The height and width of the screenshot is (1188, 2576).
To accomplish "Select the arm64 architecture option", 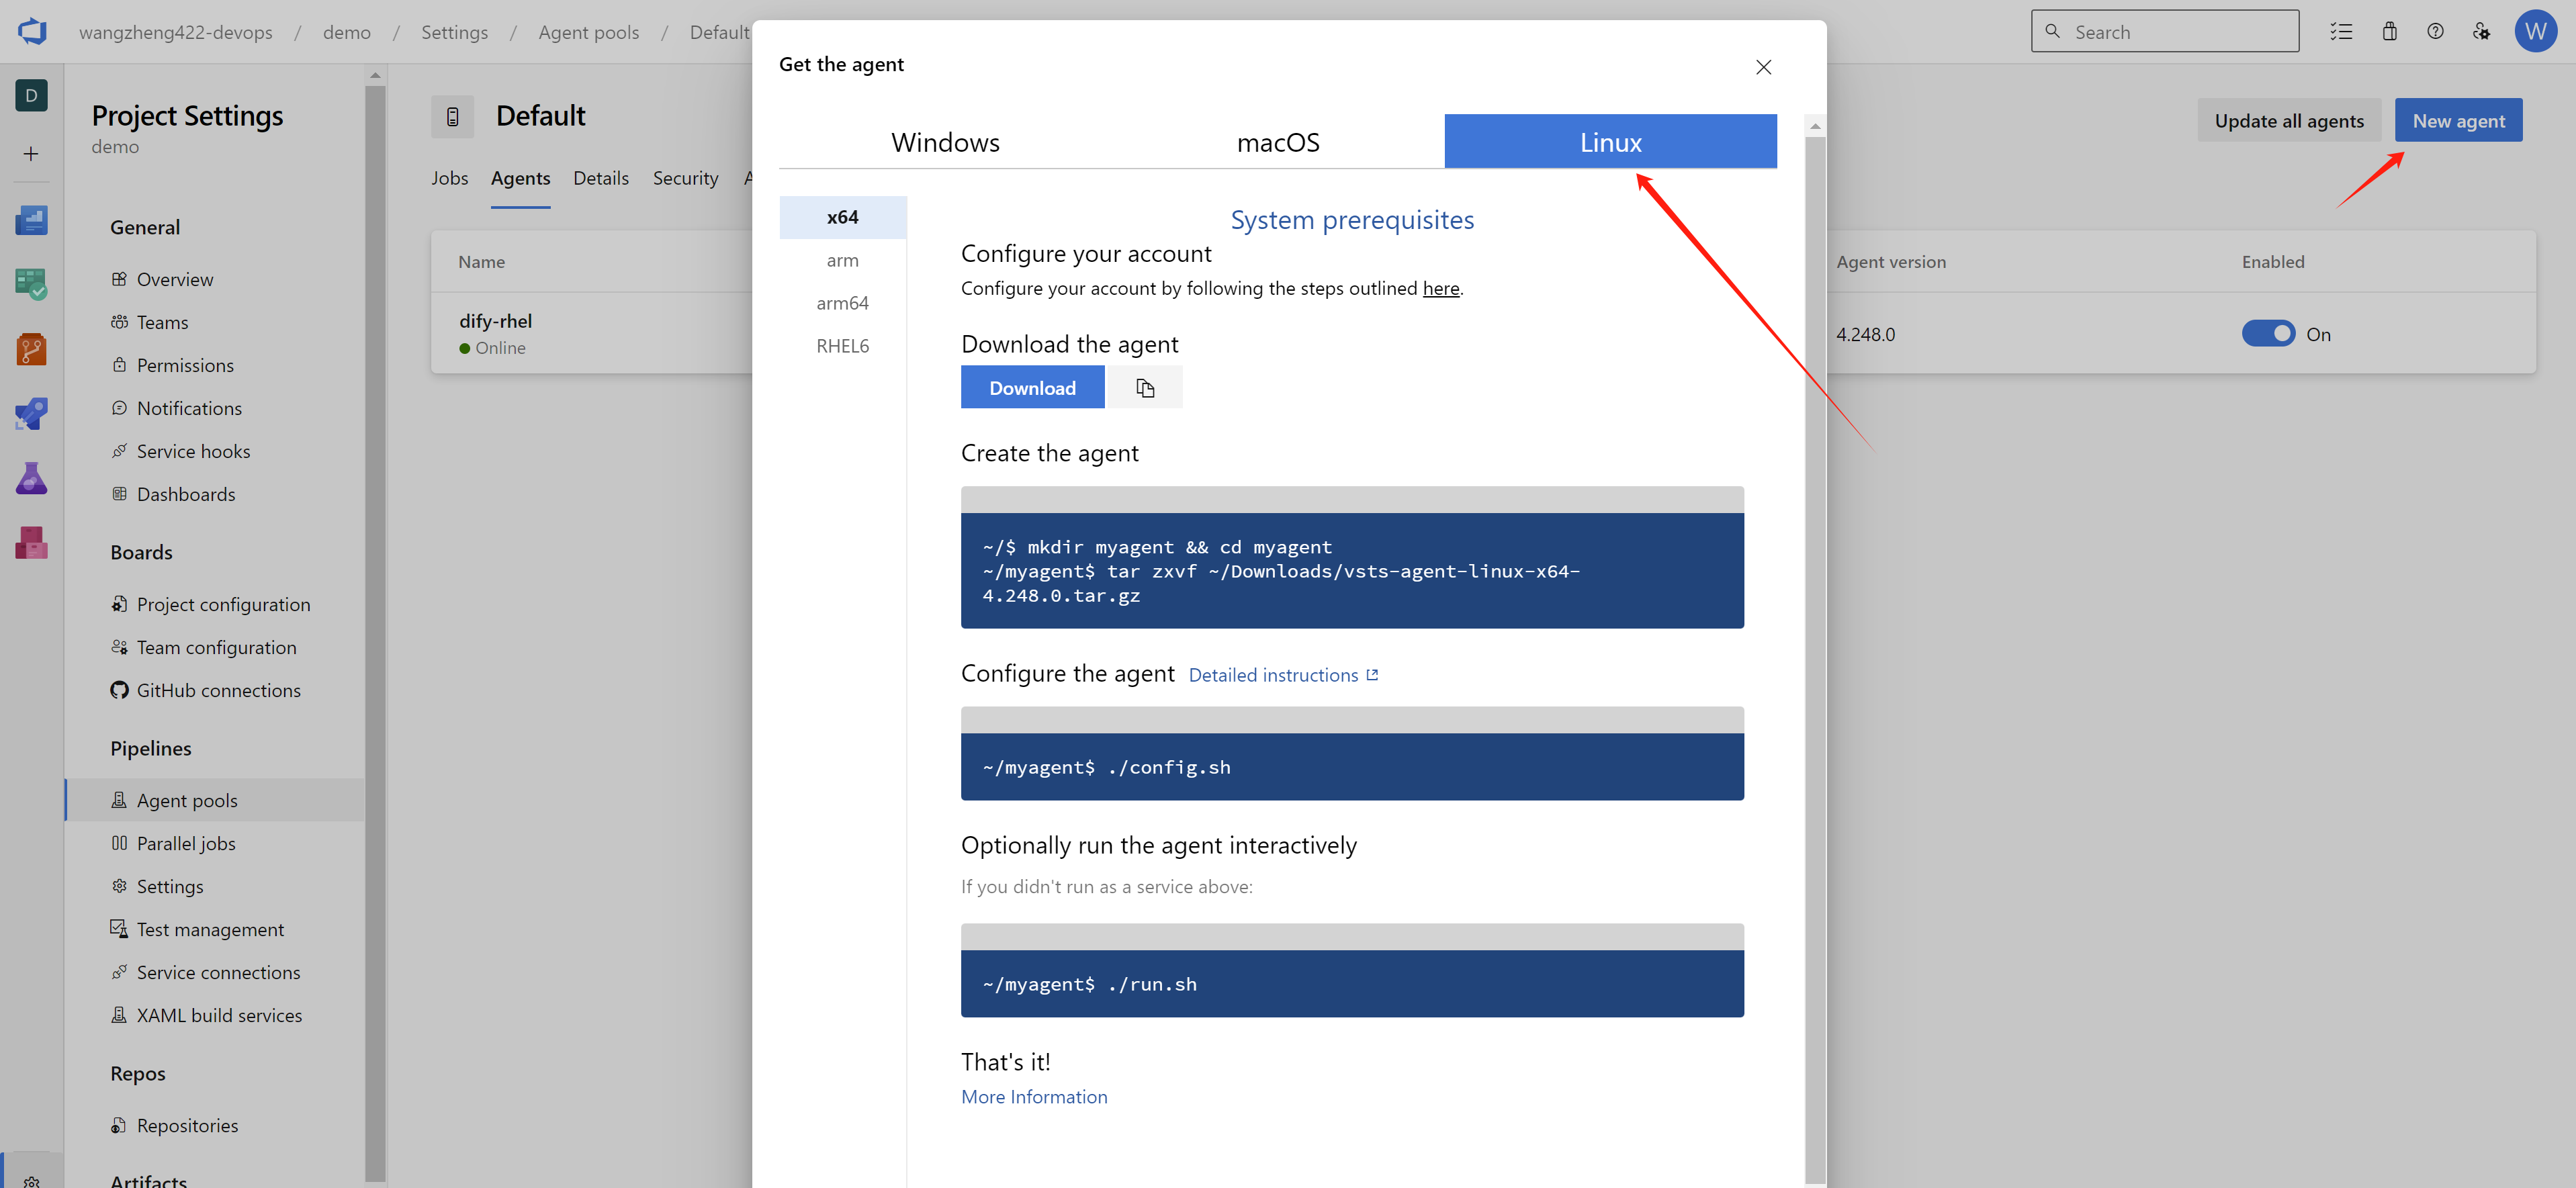I will [x=842, y=303].
